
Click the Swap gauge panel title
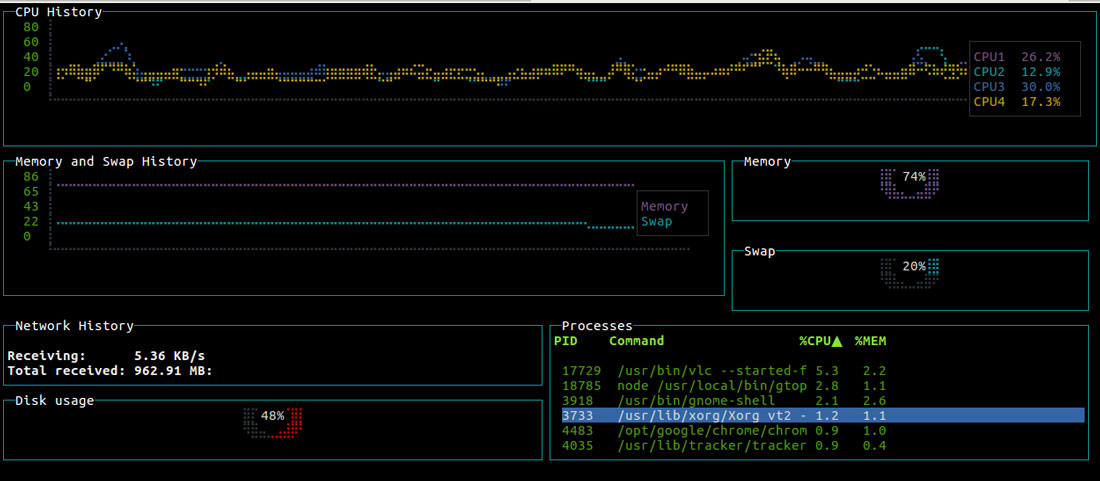(759, 251)
